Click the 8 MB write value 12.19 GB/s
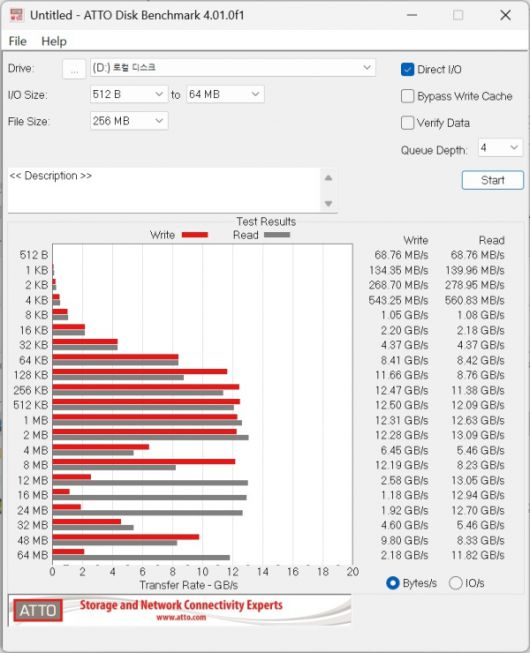Image resolution: width=530 pixels, height=653 pixels. click(401, 465)
